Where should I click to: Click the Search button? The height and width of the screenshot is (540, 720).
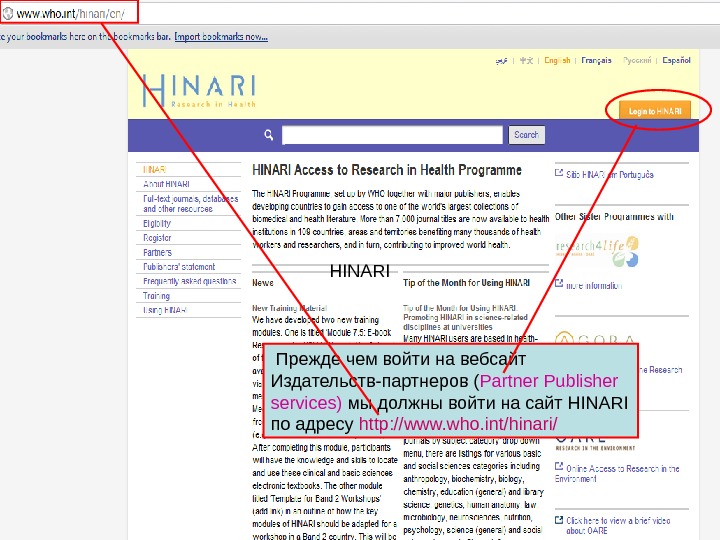[526, 135]
